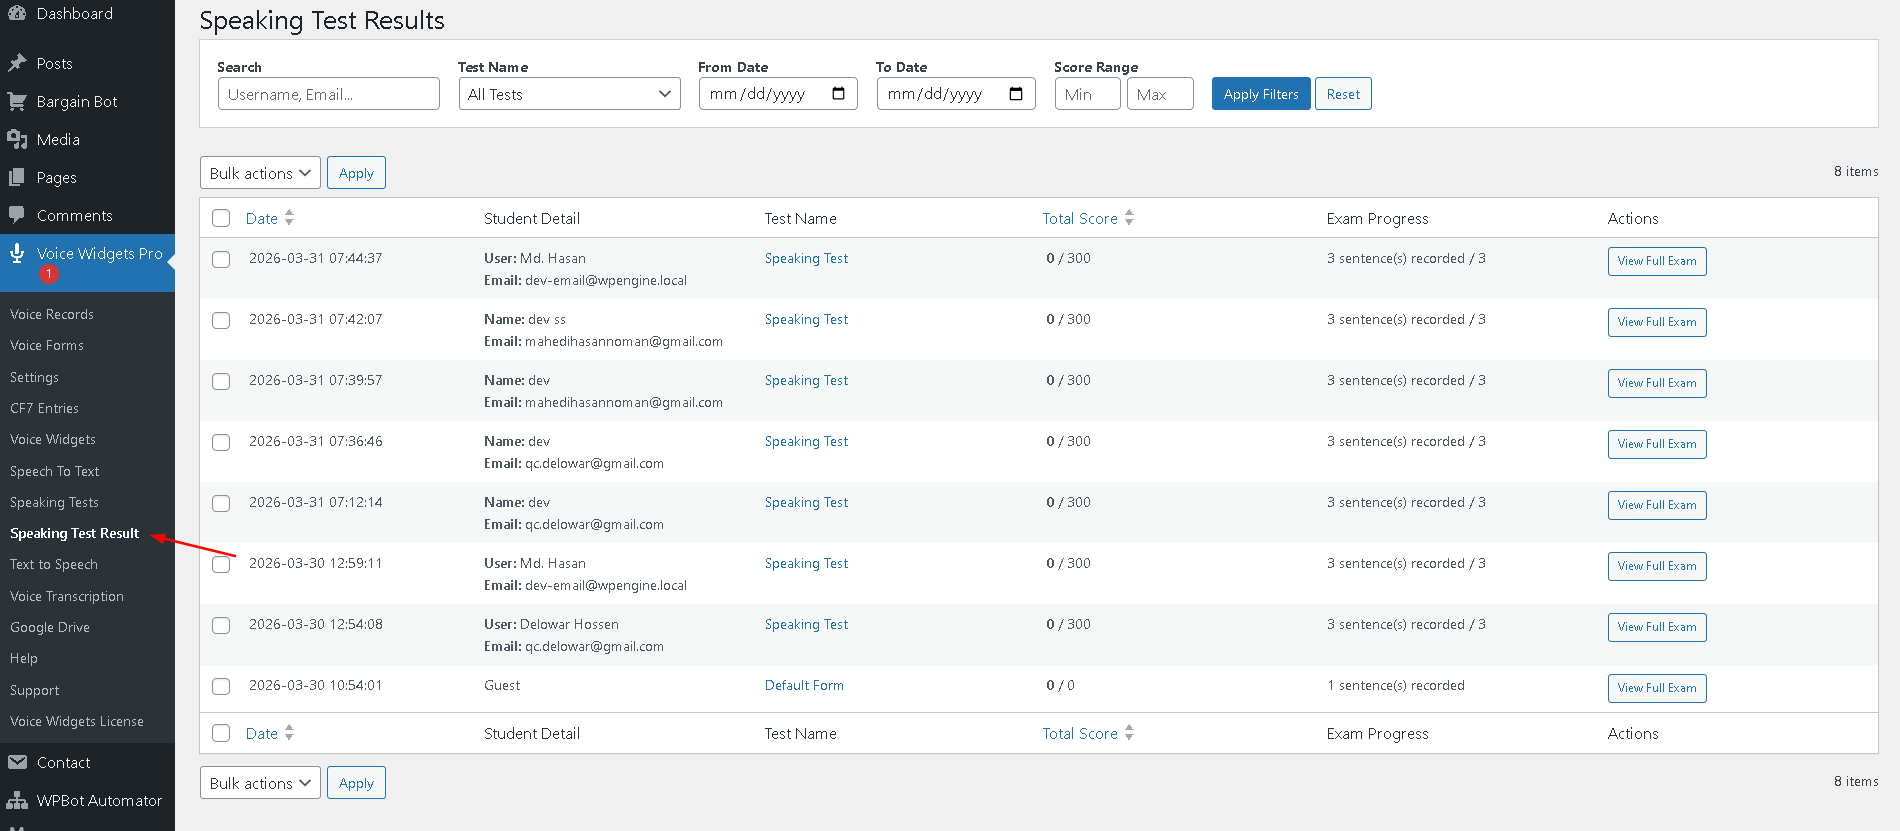Click the Posts pin icon in sidebar
This screenshot has height=831, width=1900.
[17, 63]
